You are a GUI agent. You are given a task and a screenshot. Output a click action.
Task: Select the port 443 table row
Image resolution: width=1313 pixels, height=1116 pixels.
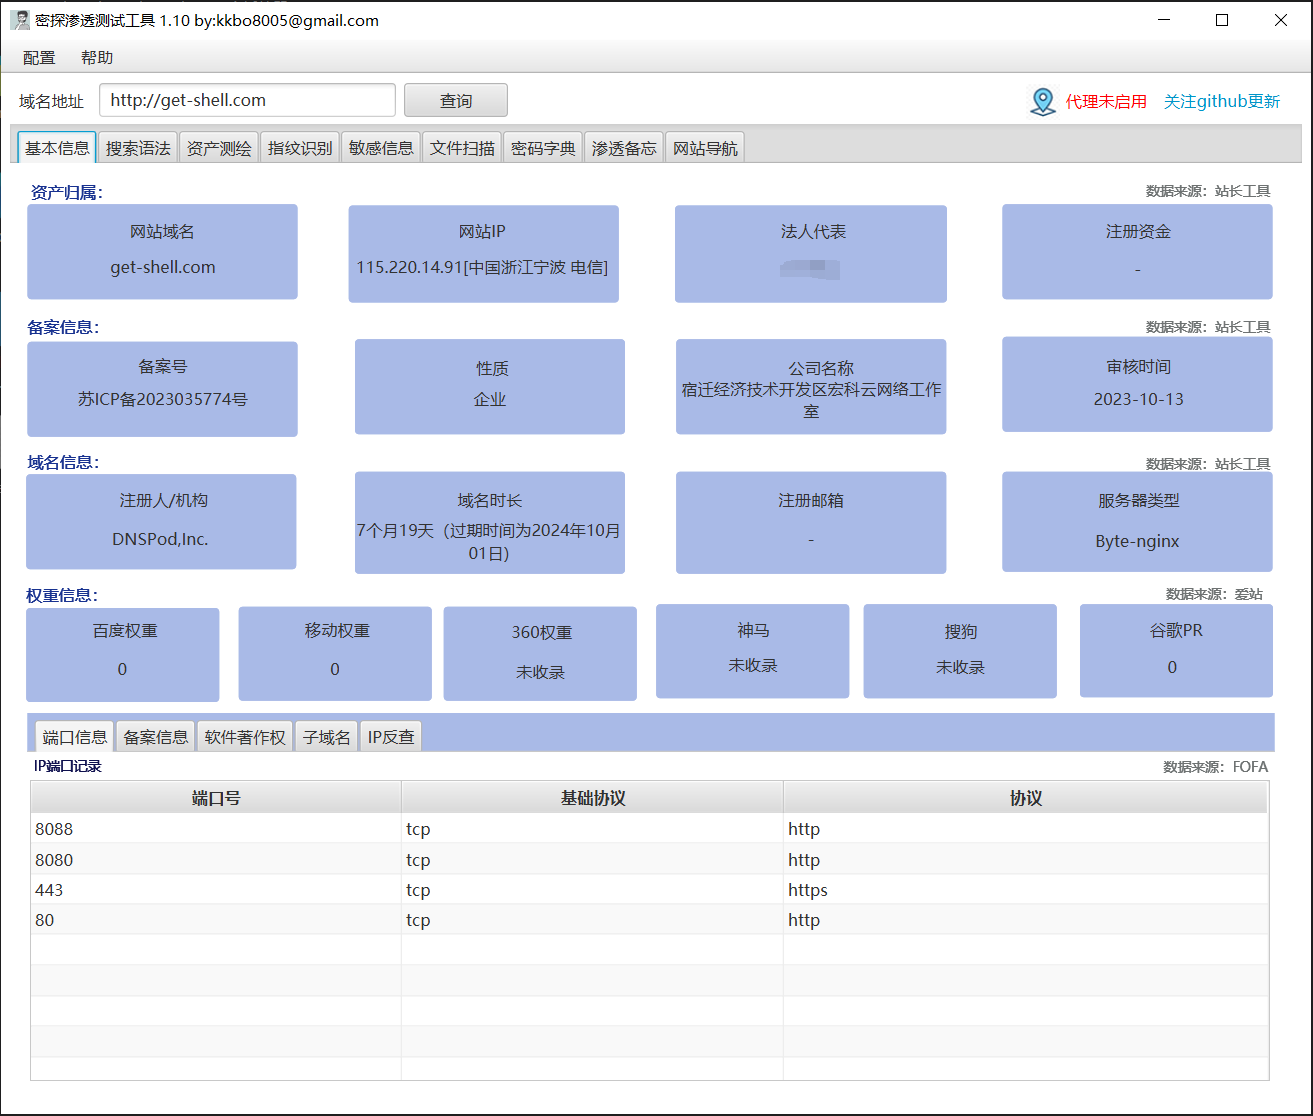(x=650, y=890)
